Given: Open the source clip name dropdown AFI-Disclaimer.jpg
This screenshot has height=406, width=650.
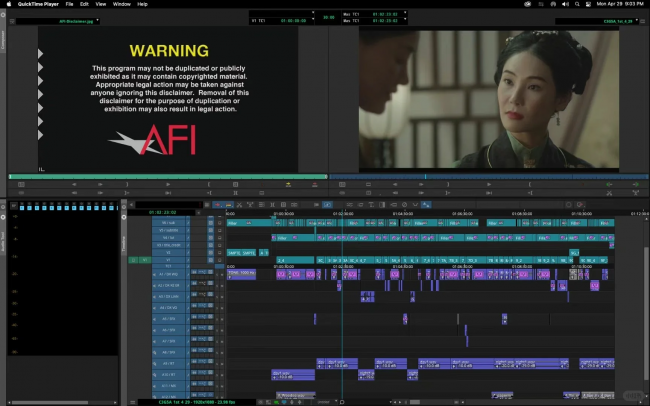Looking at the screenshot, I should (x=98, y=21).
